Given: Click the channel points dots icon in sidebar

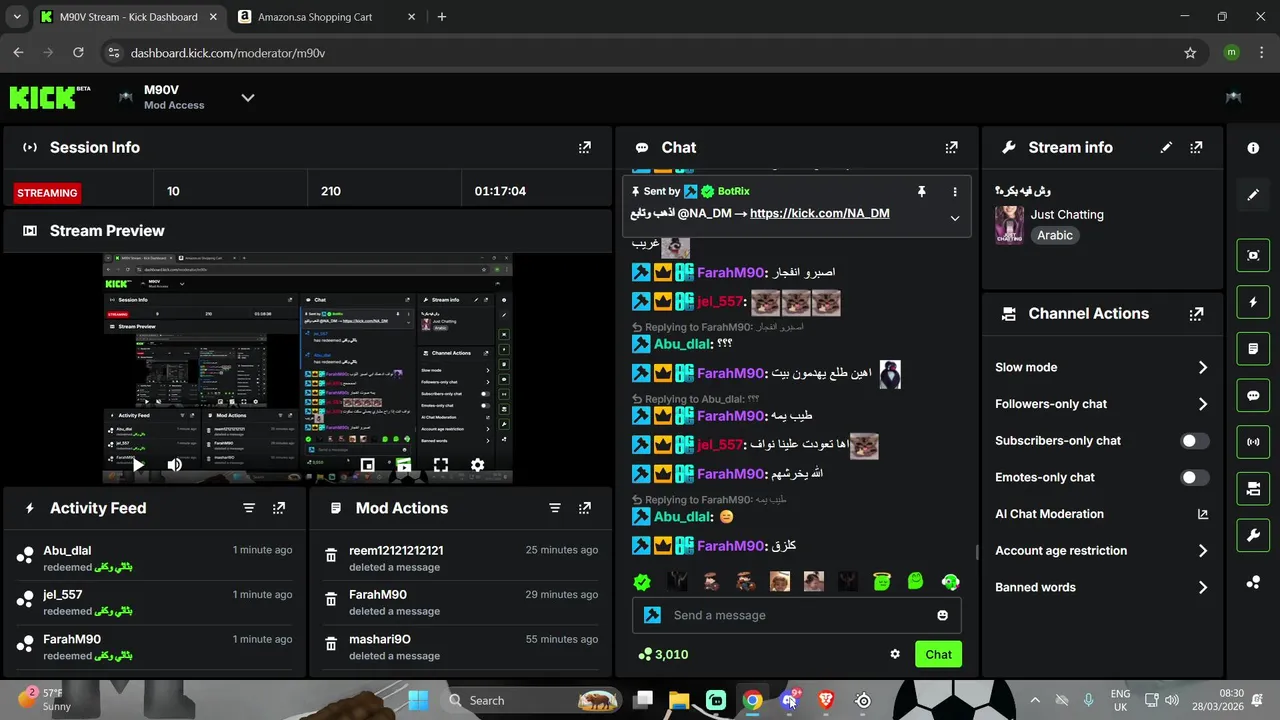Looking at the screenshot, I should 1253,582.
